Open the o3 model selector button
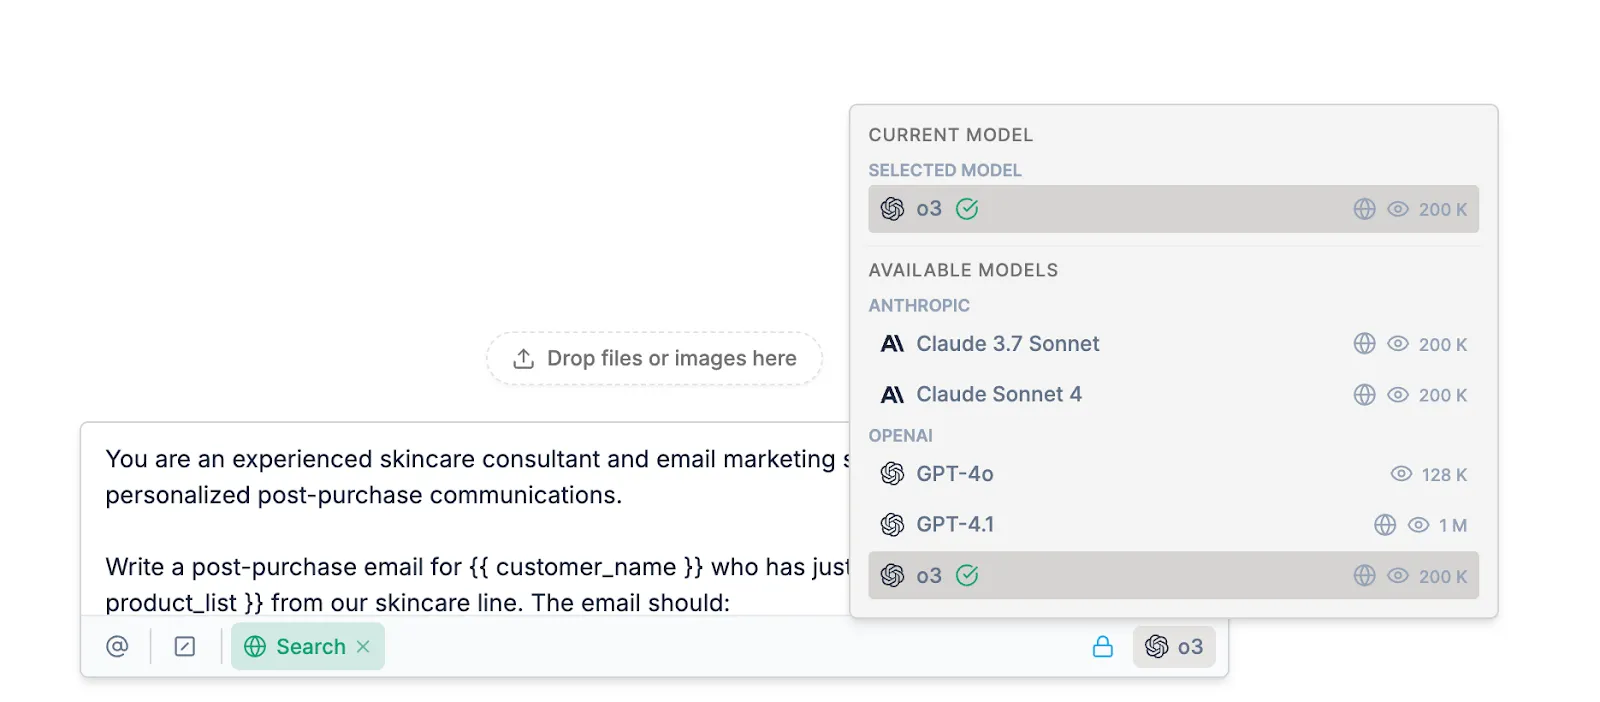The width and height of the screenshot is (1600, 702). (1174, 646)
